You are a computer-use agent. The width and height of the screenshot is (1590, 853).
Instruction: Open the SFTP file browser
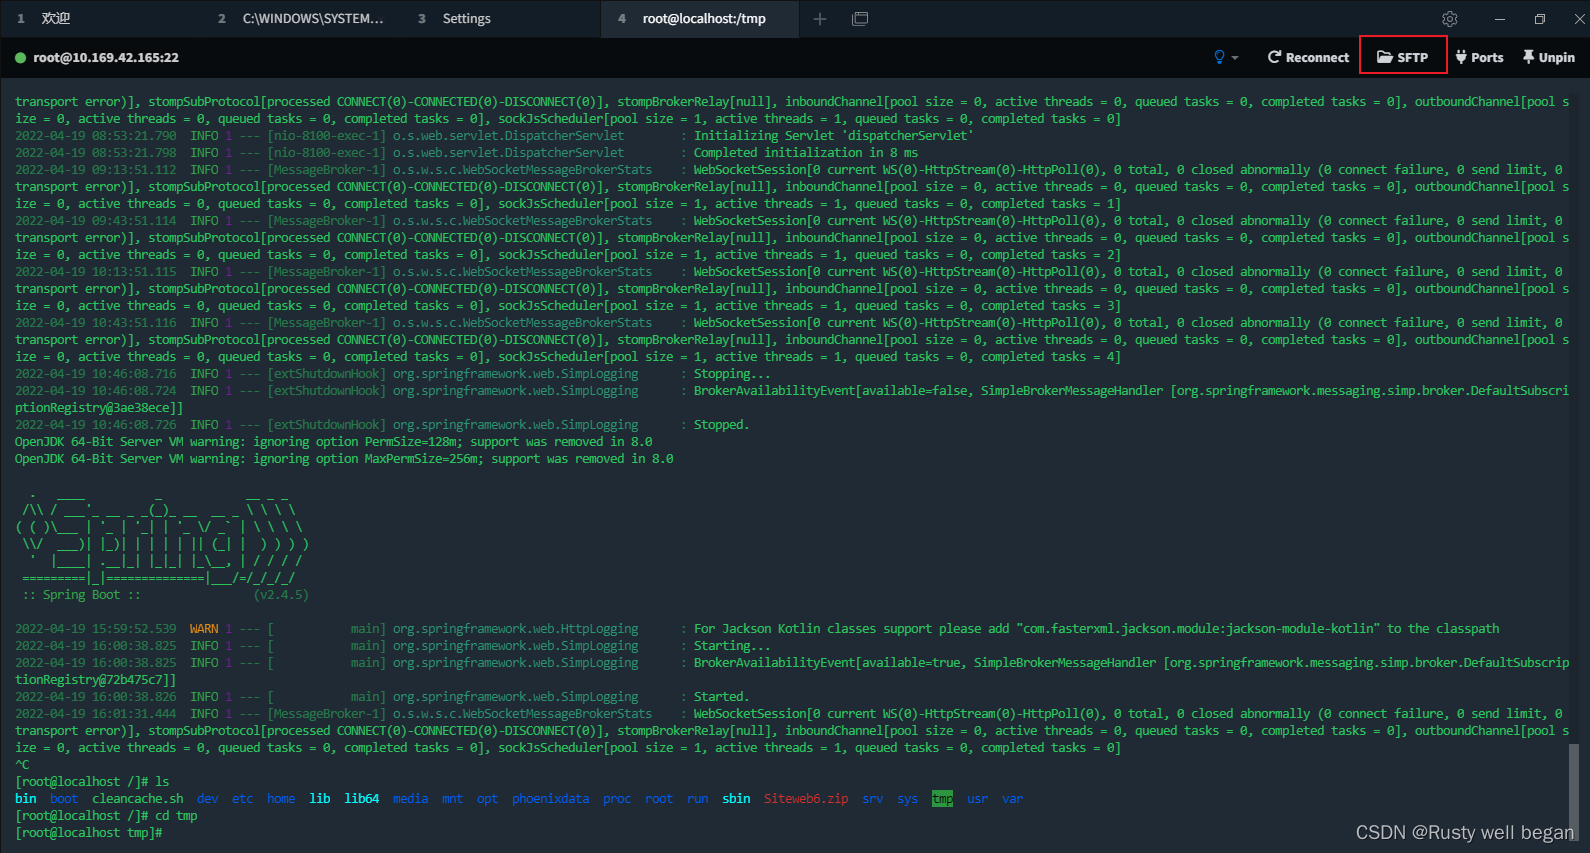click(x=1403, y=57)
